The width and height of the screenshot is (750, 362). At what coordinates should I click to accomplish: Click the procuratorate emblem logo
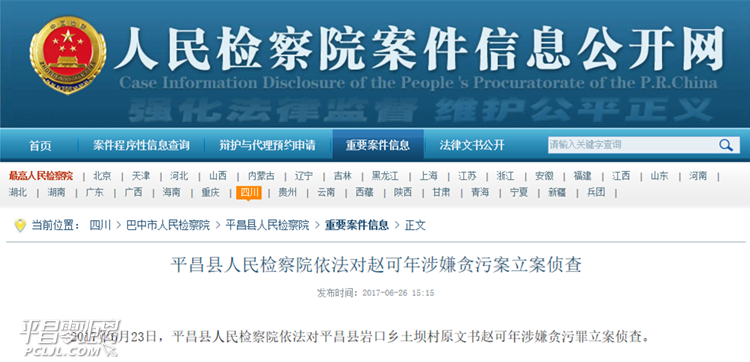pos(67,55)
